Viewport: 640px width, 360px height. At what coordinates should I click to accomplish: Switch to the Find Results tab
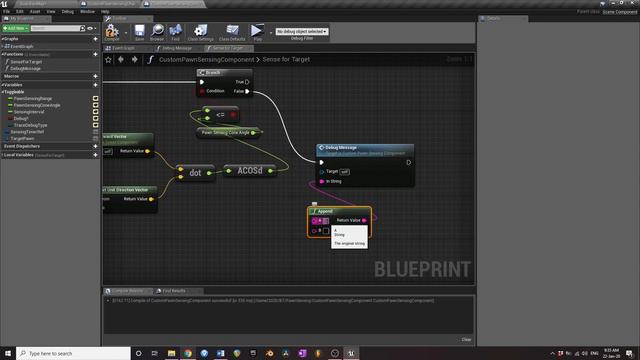pyautogui.click(x=174, y=291)
